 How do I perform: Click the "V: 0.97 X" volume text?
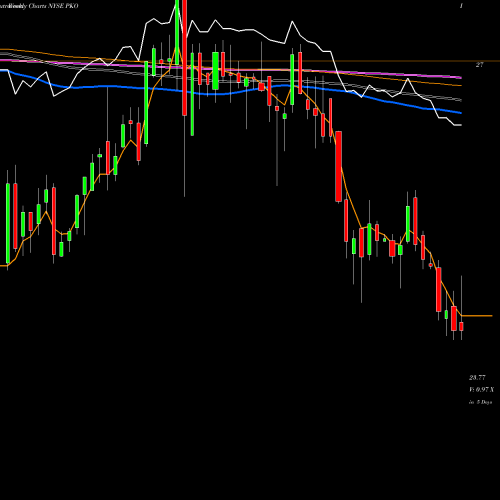click(x=481, y=390)
